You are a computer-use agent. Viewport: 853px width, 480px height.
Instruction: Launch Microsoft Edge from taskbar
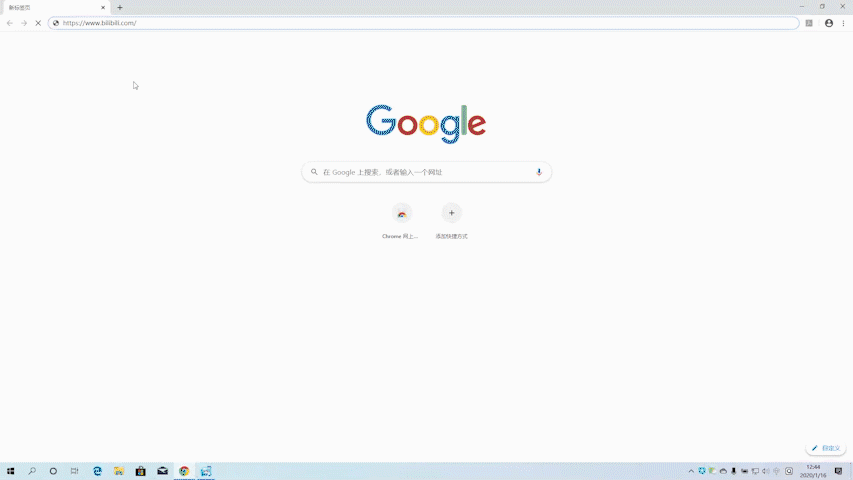(97, 471)
